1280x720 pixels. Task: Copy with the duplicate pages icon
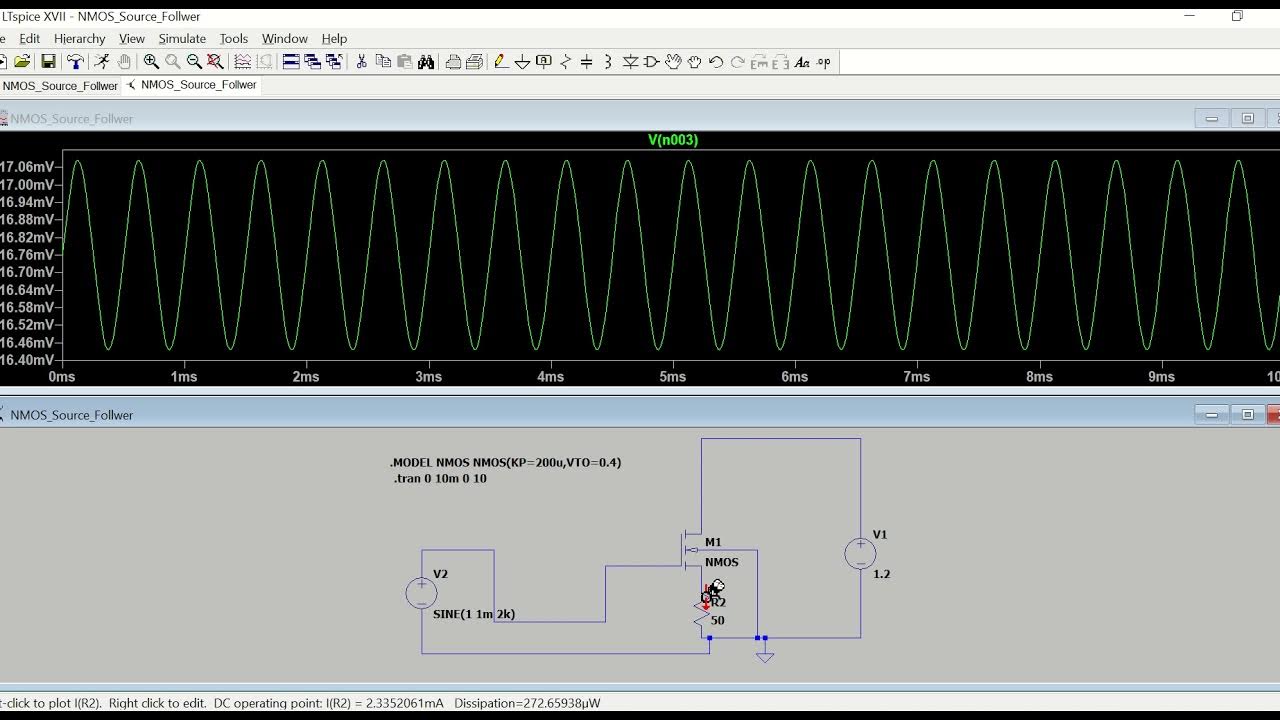coord(383,62)
